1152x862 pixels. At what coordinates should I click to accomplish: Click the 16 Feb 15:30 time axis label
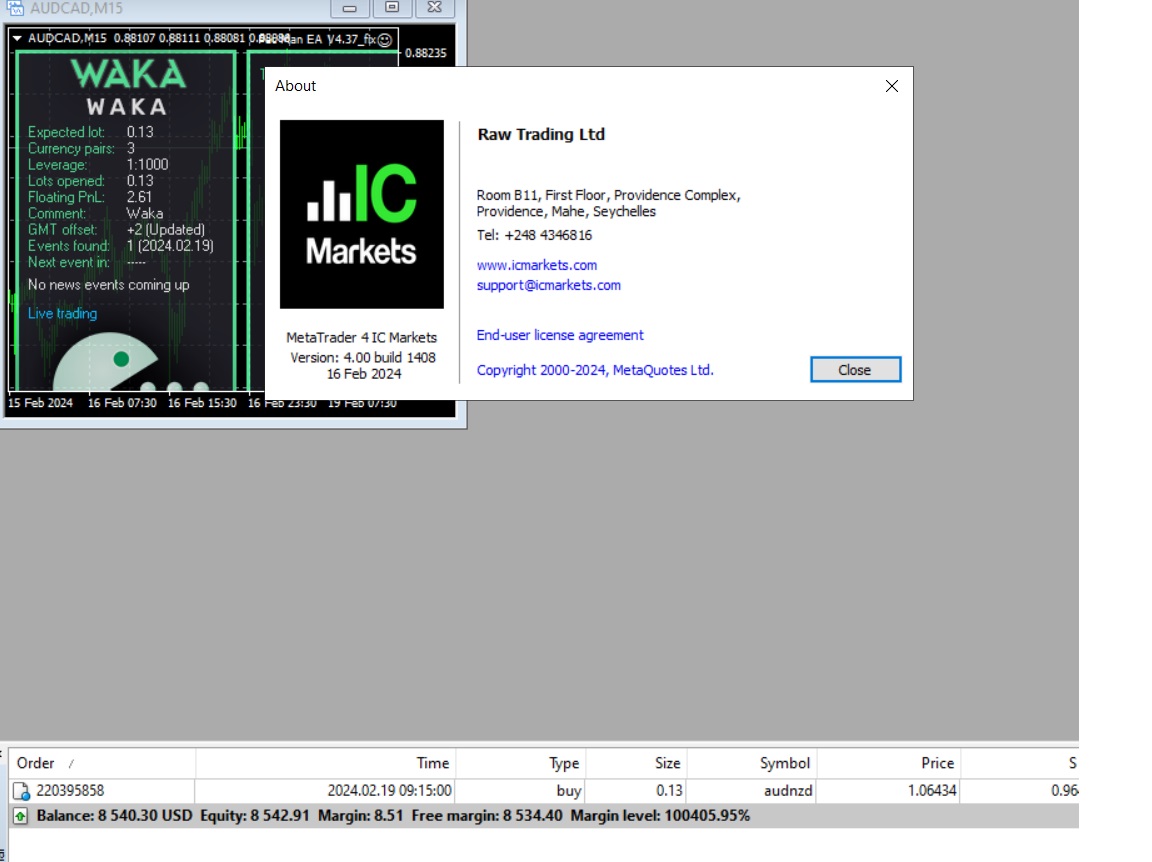[x=202, y=403]
